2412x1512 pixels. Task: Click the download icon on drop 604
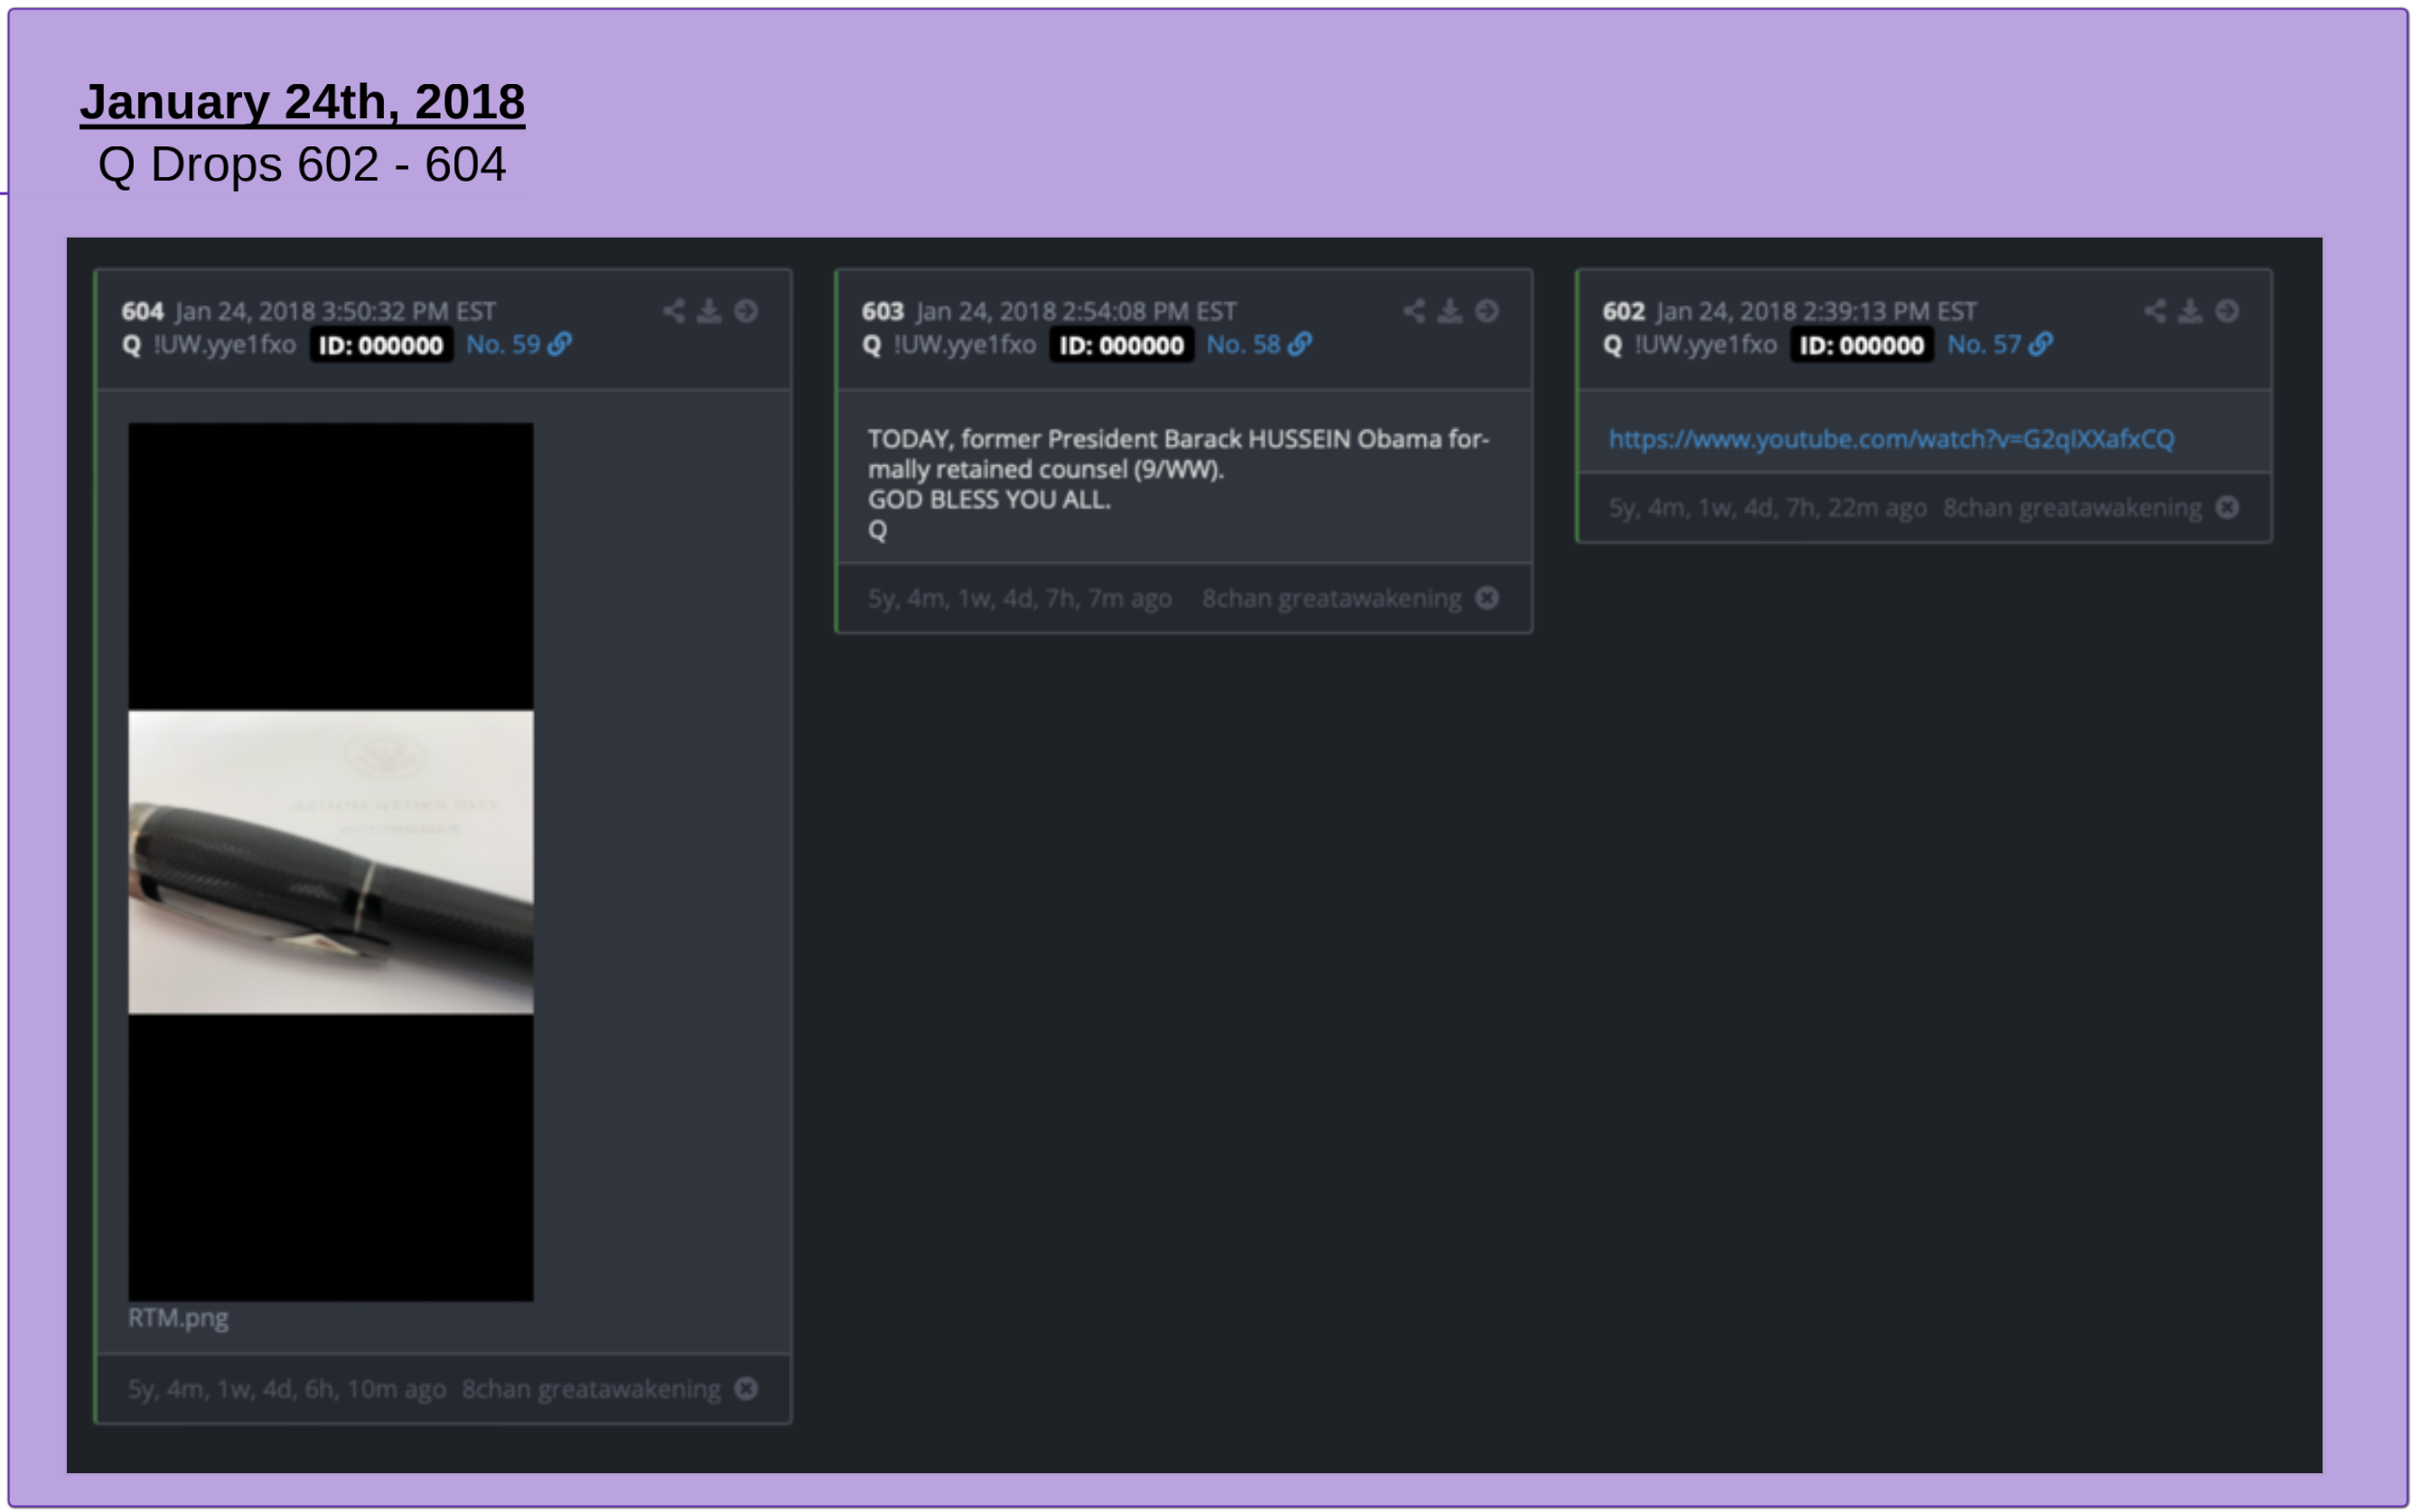point(709,311)
